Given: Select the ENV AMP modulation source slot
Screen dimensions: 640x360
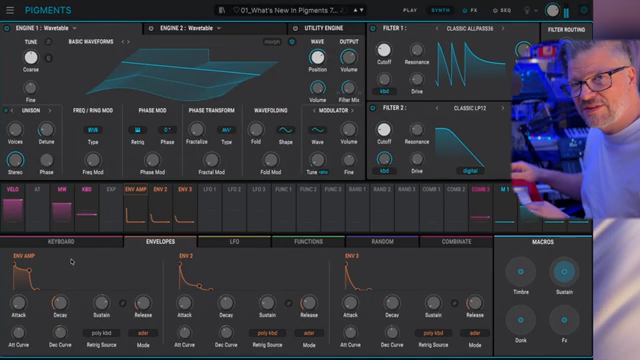Looking at the screenshot, I should (x=136, y=207).
